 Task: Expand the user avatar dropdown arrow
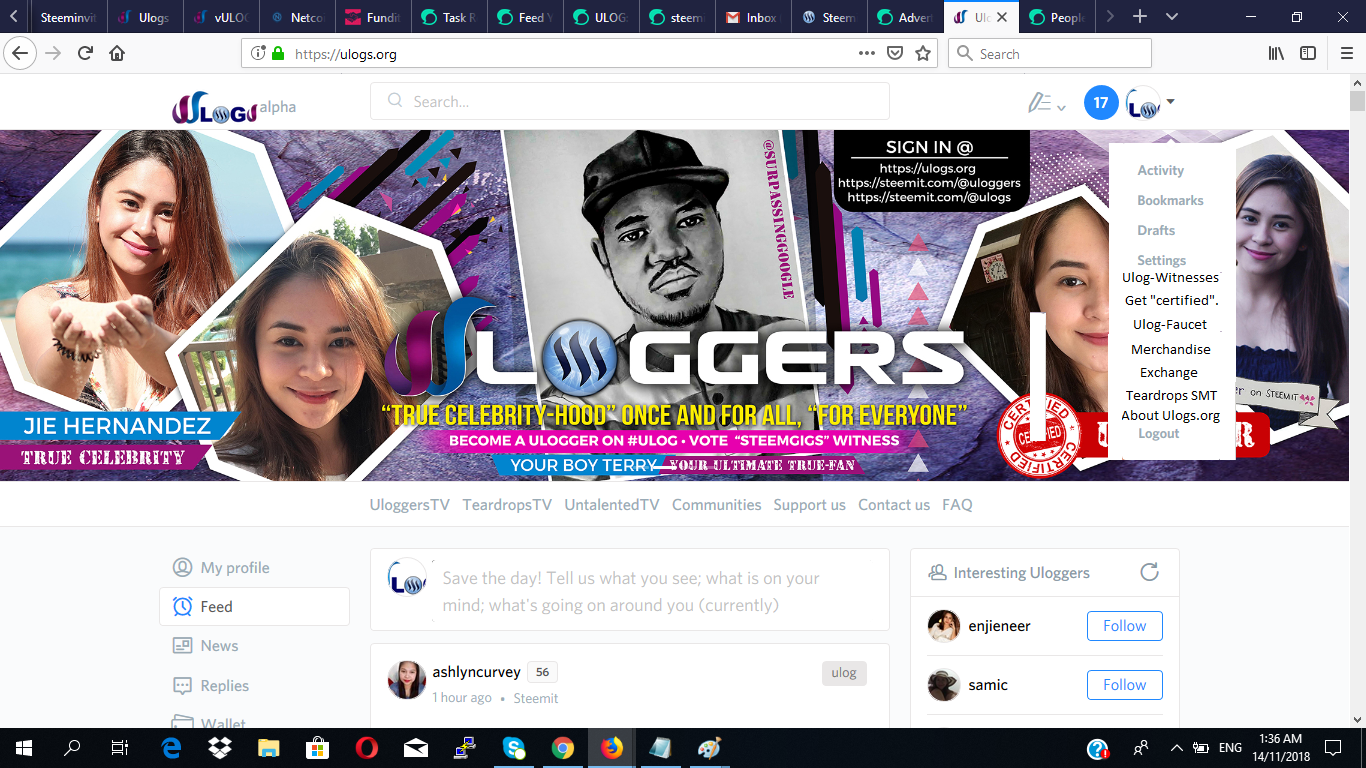coord(1170,102)
